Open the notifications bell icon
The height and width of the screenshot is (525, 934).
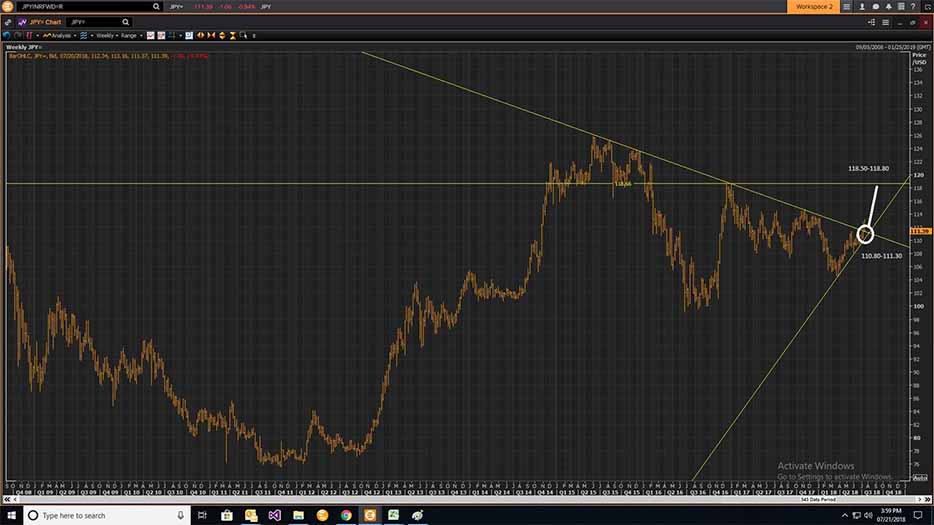pos(888,7)
